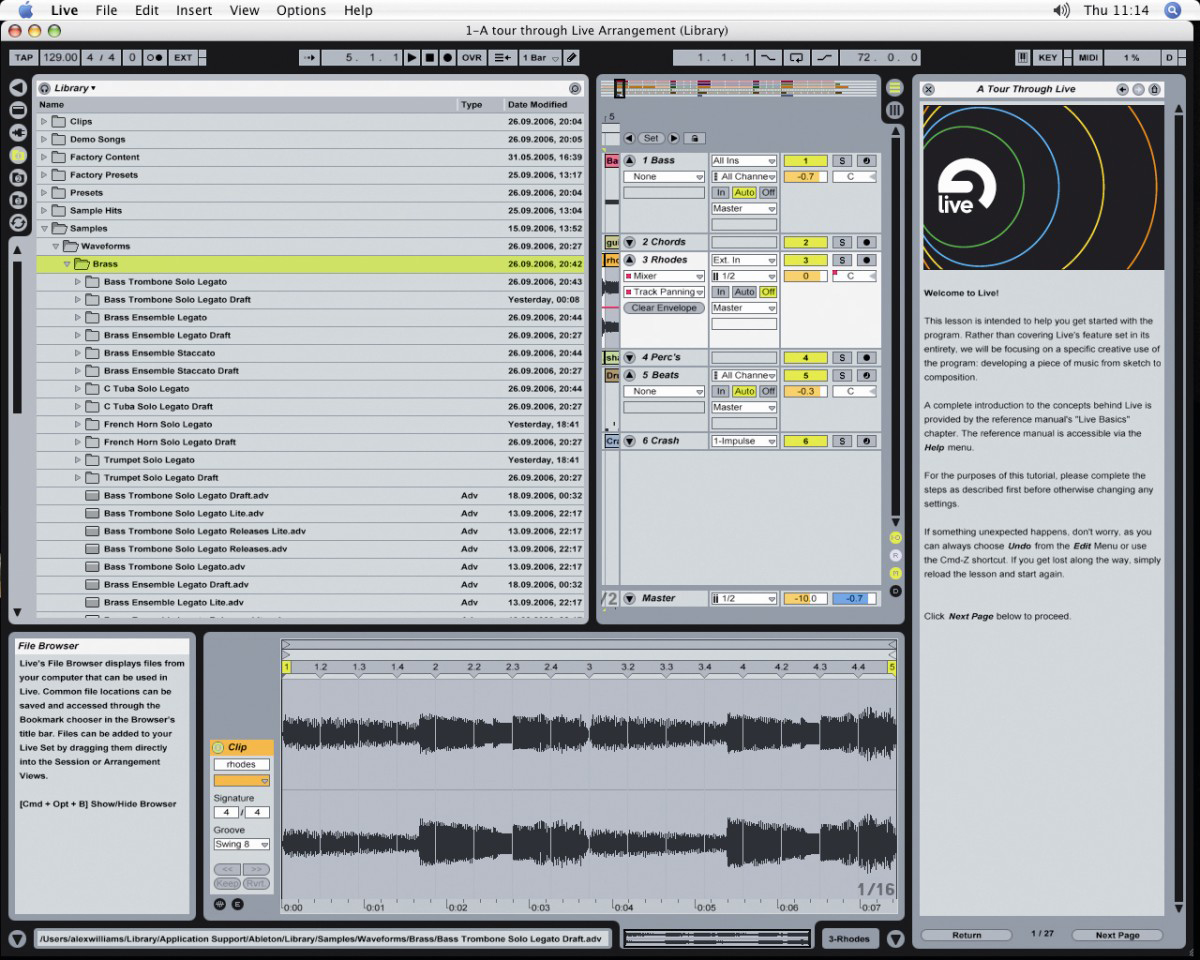Image resolution: width=1200 pixels, height=960 pixels.
Task: Open the Hot-Swap Browser circular arrows icon
Action: 18,223
